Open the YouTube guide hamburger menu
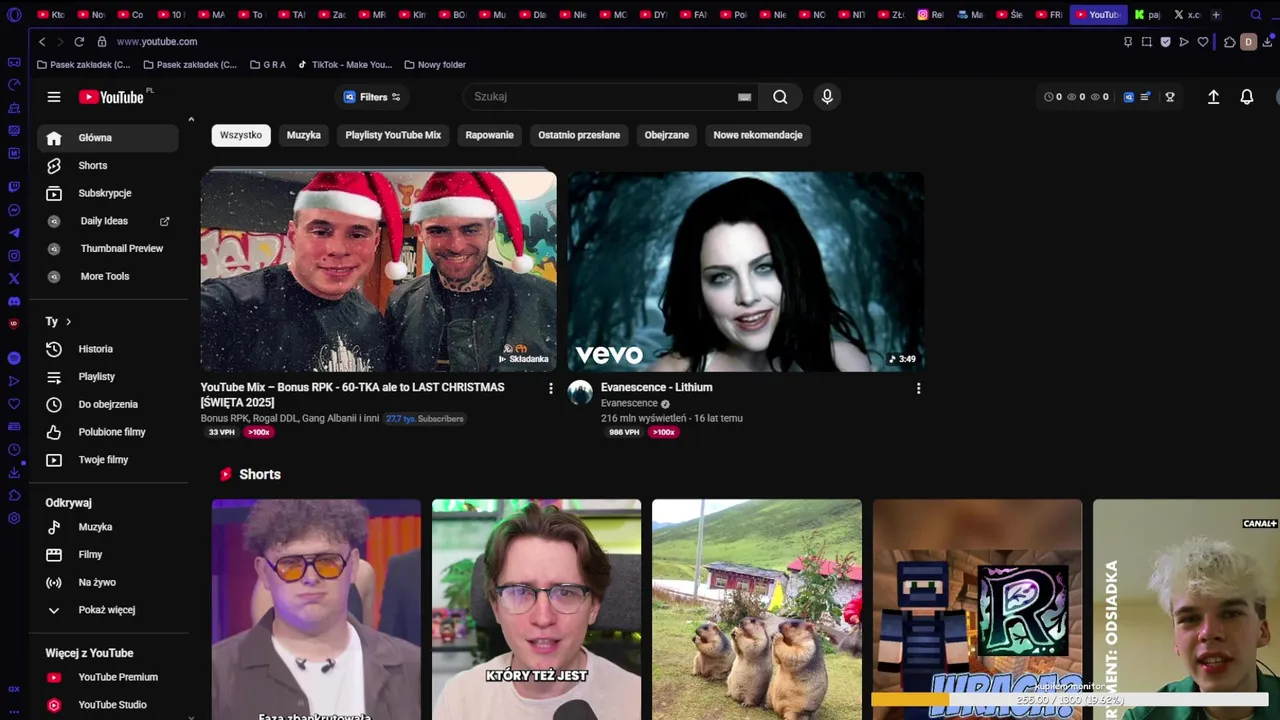This screenshot has width=1280, height=720. pos(54,97)
